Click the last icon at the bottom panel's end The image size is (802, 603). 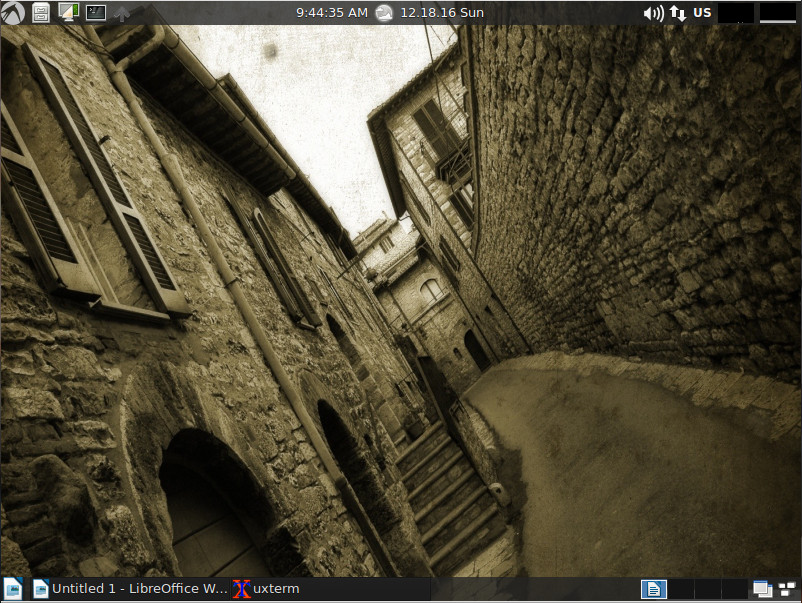787,589
